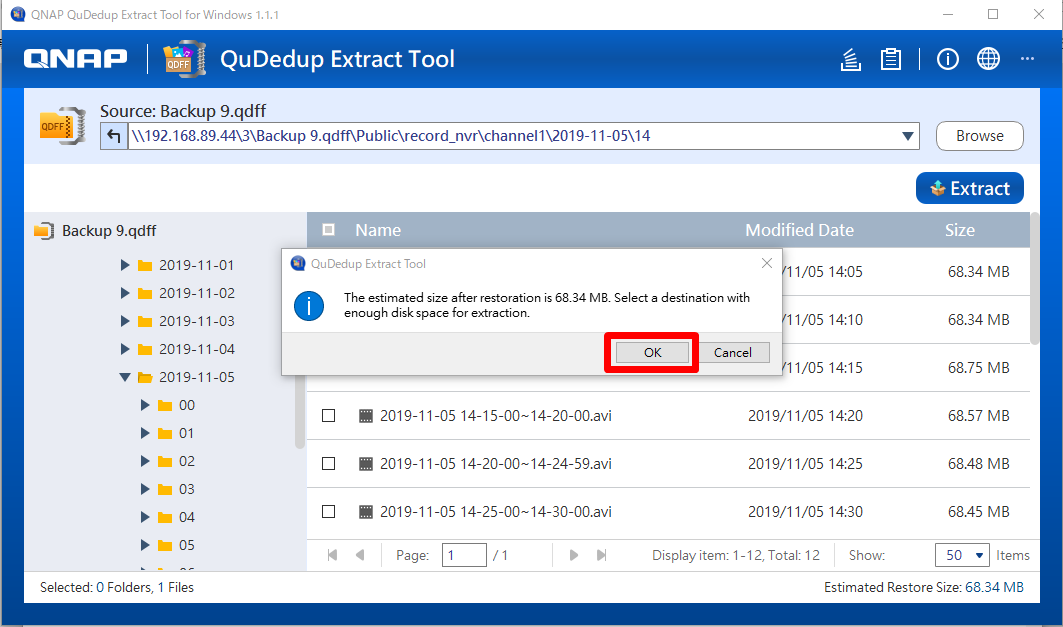
Task: Collapse the 2019-11-05 folder
Action: pos(125,377)
